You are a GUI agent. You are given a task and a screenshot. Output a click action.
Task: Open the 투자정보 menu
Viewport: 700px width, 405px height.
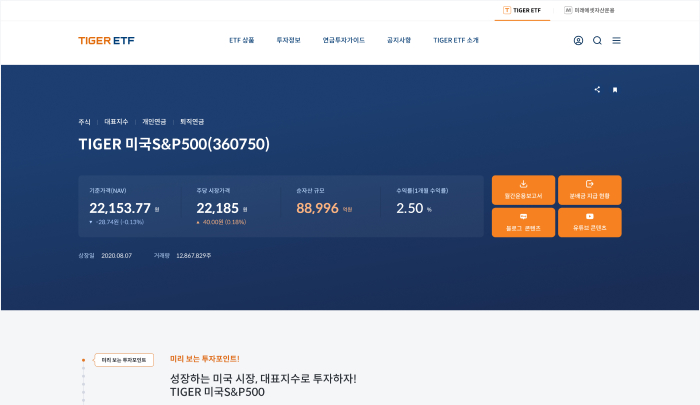point(288,40)
